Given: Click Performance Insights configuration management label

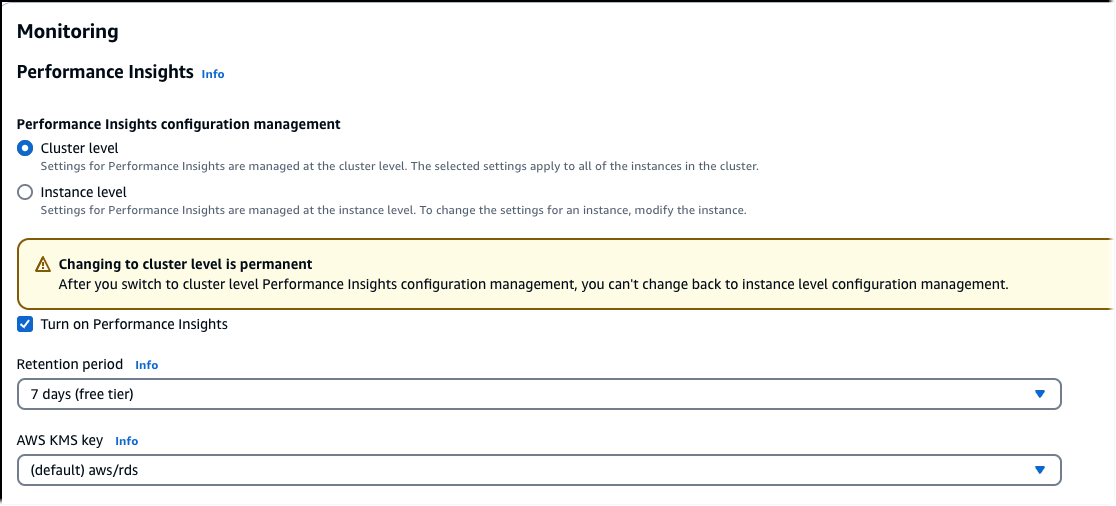Looking at the screenshot, I should (x=179, y=125).
